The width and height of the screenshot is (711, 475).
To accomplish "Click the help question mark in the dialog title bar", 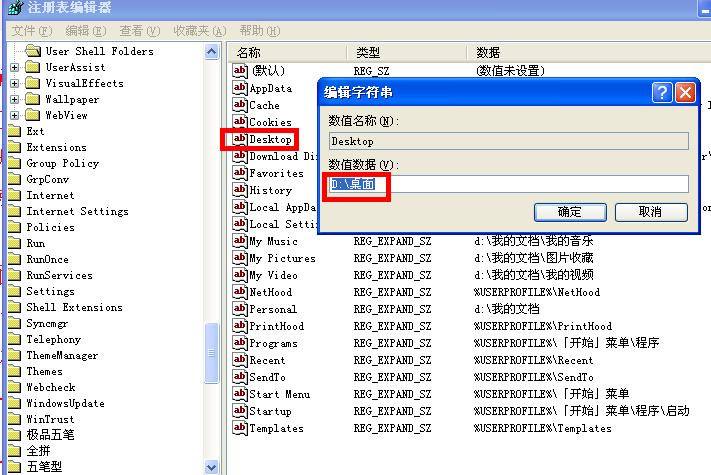I will pyautogui.click(x=662, y=92).
